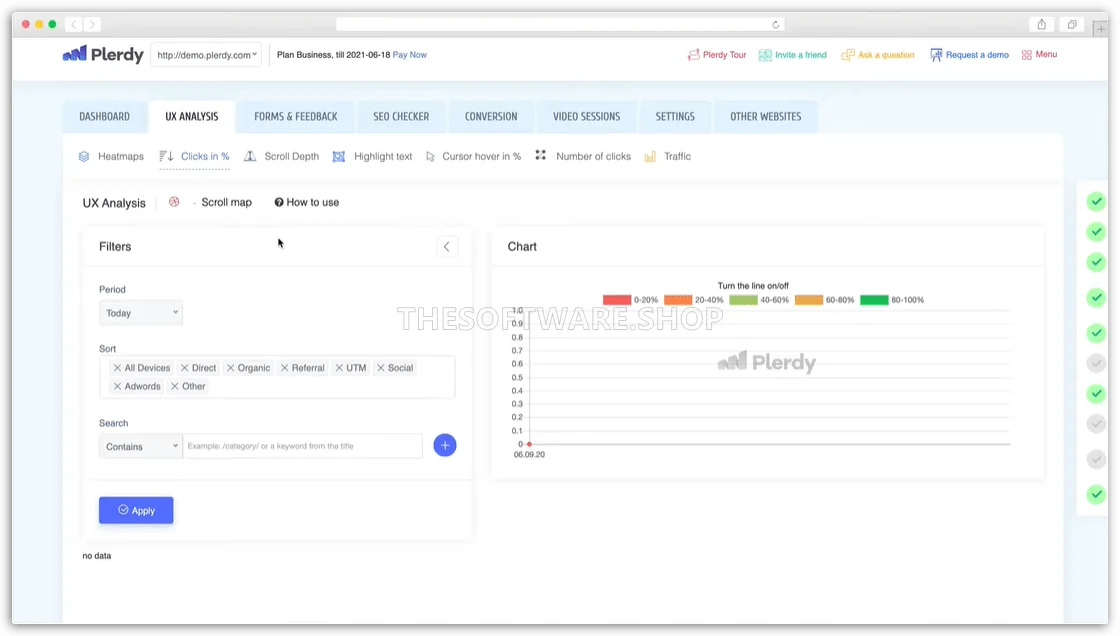Toggle the 80-100% chart line on/off
This screenshot has width=1120, height=636.
pos(873,299)
